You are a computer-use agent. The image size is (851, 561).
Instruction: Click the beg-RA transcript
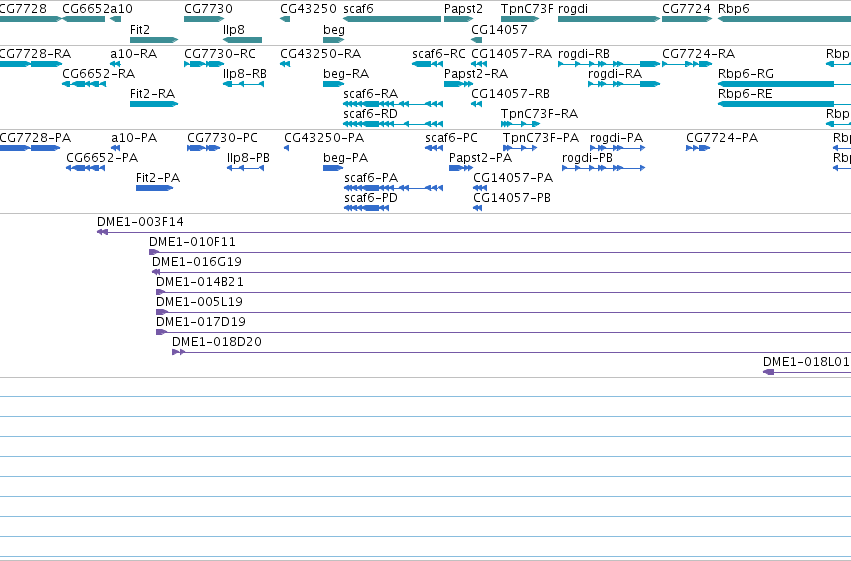click(334, 84)
